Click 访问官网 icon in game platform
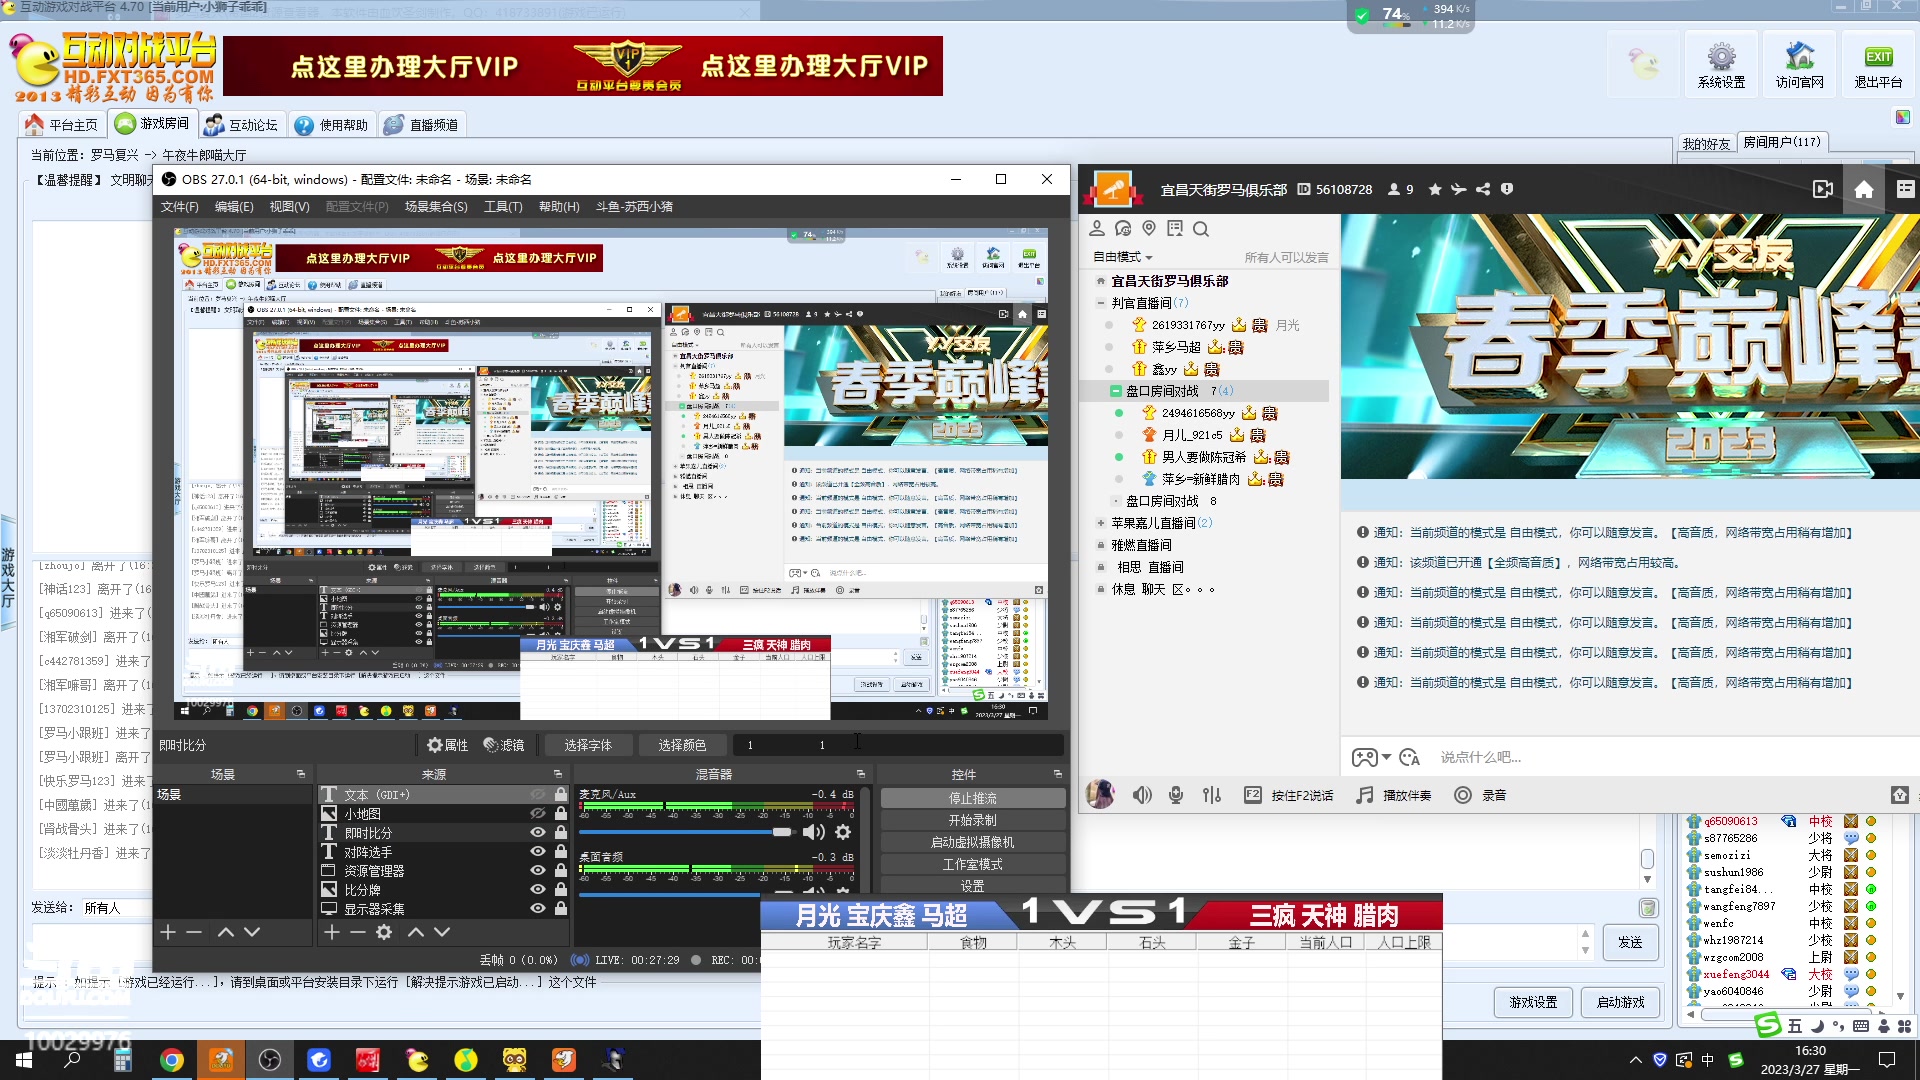Viewport: 1920px width, 1080px height. (1799, 66)
